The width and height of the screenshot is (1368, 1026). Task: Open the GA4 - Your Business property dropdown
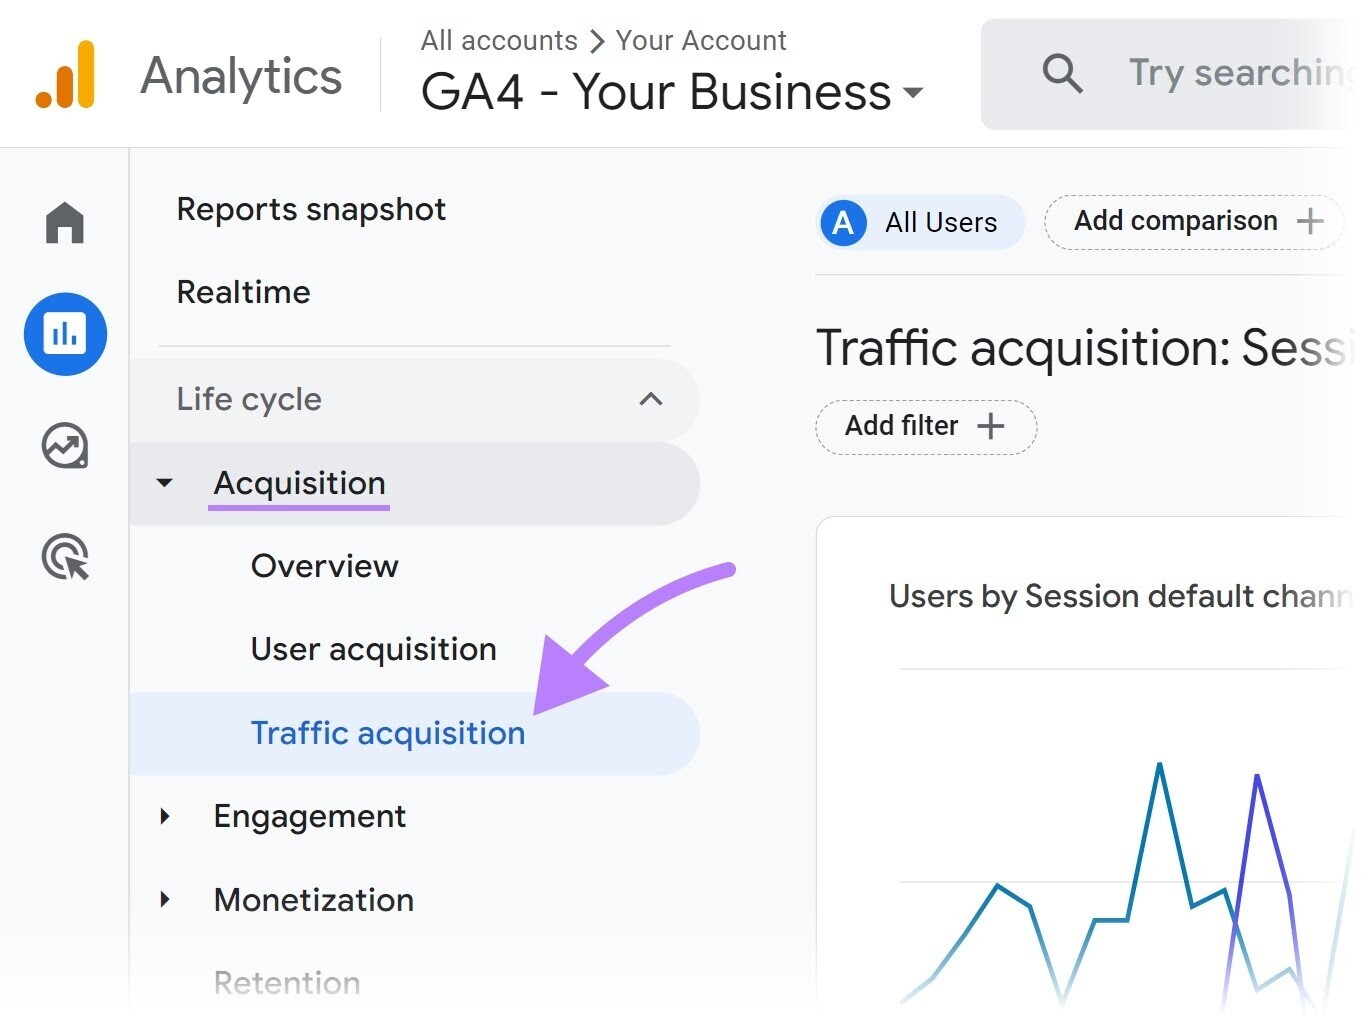(x=913, y=93)
